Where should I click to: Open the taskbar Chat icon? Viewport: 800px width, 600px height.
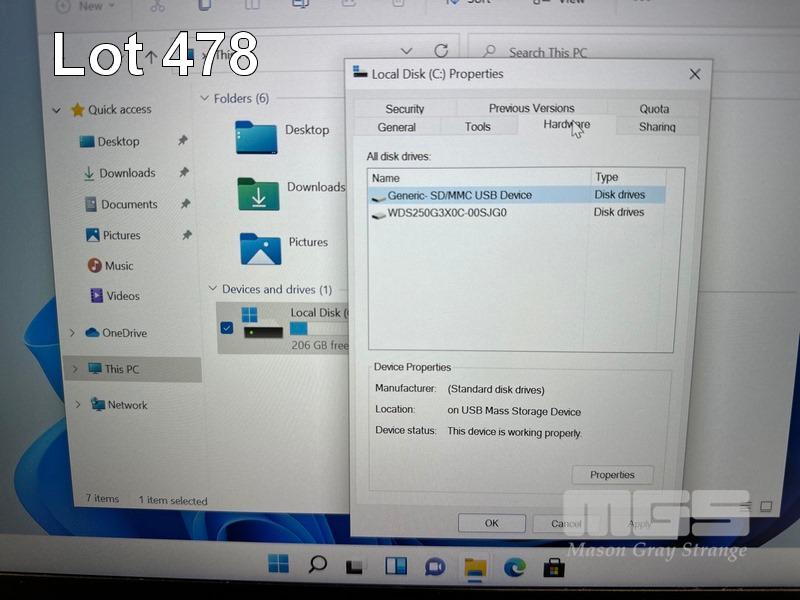435,566
